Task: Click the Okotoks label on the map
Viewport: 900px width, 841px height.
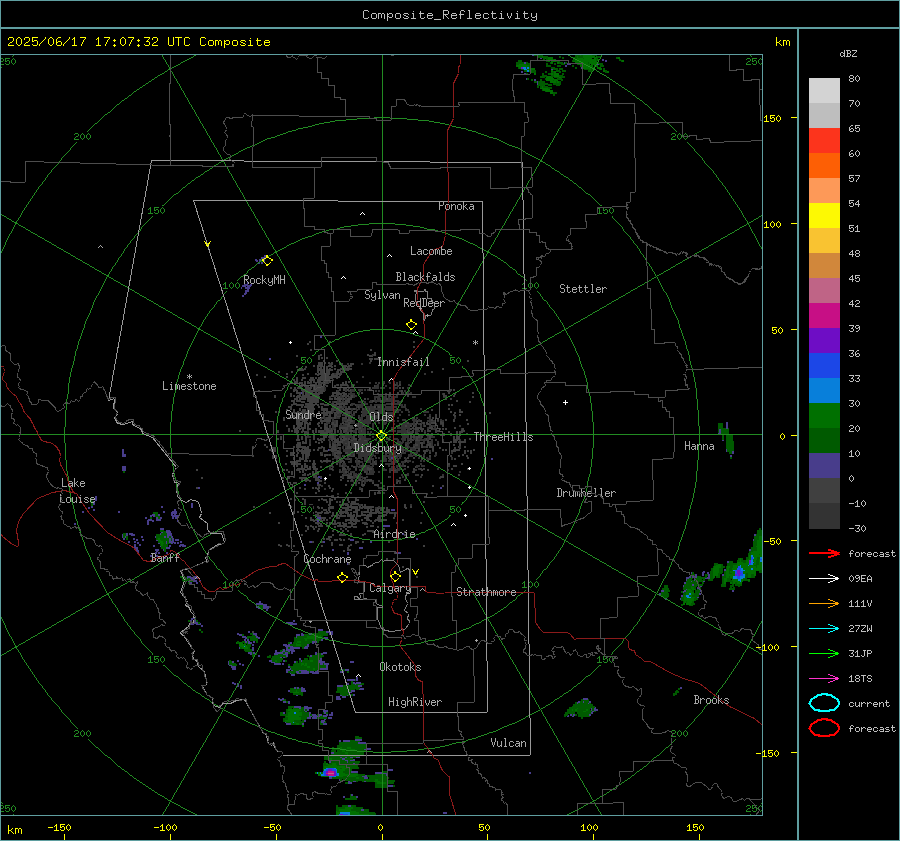Action: (400, 667)
